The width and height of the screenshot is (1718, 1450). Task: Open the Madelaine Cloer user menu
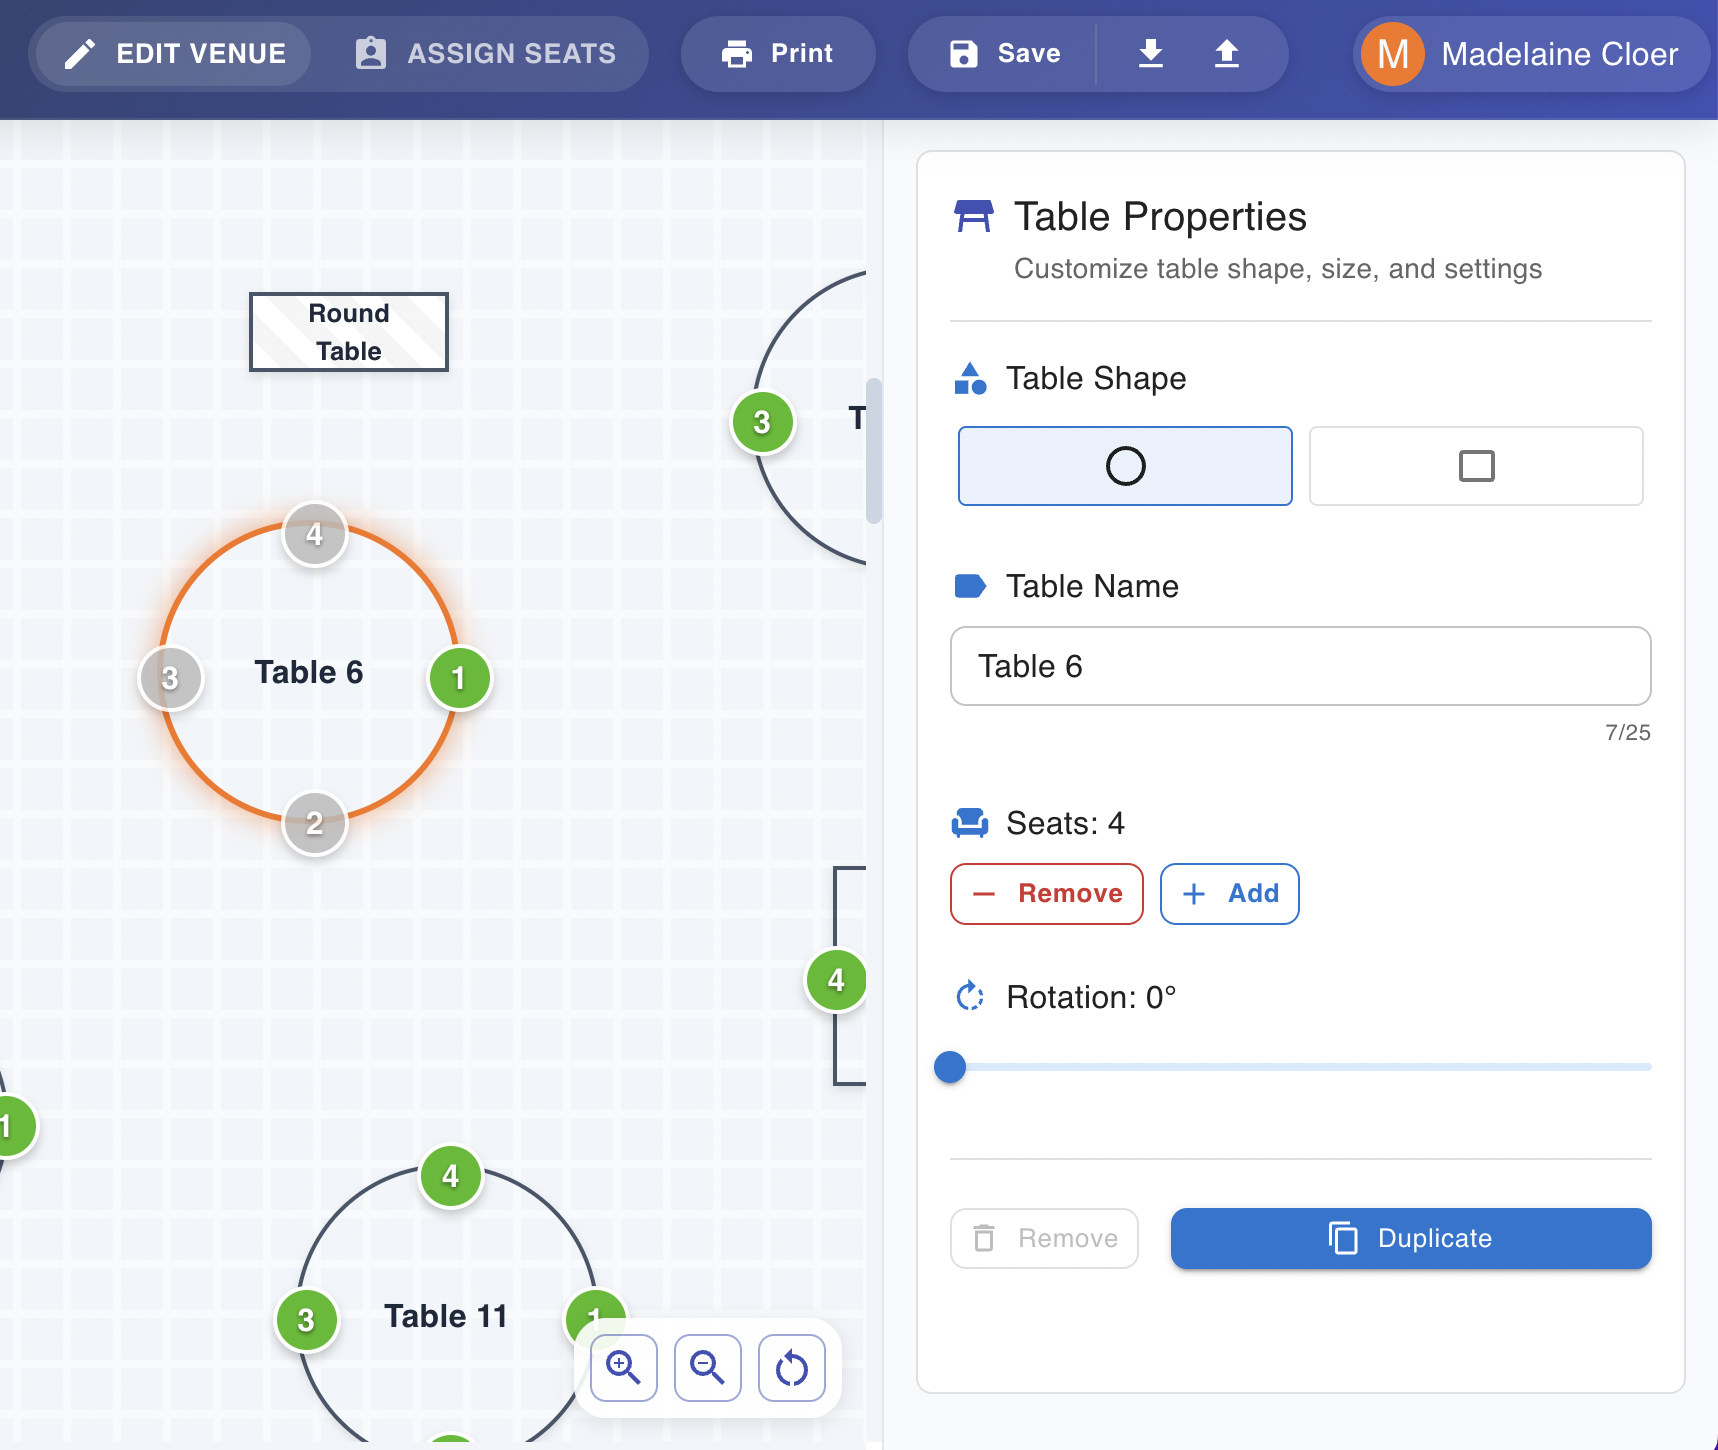coord(1530,54)
